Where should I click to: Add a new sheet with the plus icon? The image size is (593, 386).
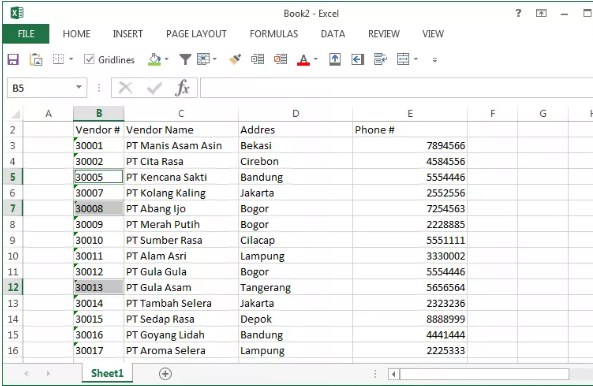point(165,374)
